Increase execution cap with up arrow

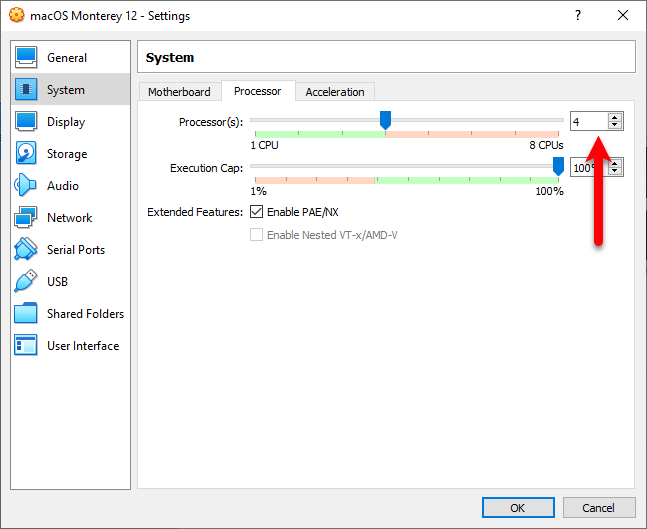pos(615,163)
